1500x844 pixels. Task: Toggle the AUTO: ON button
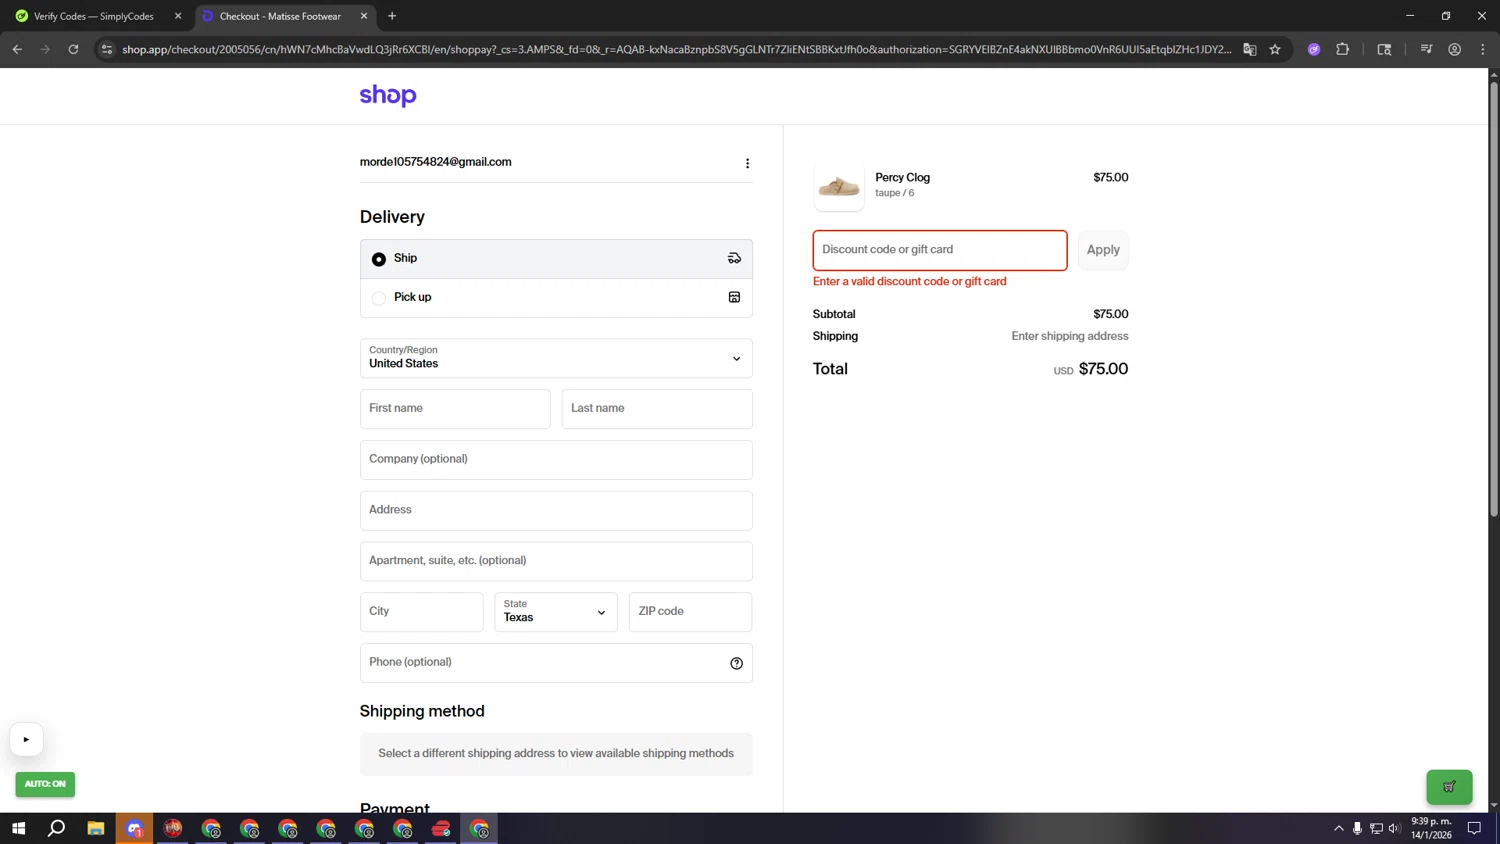point(45,784)
